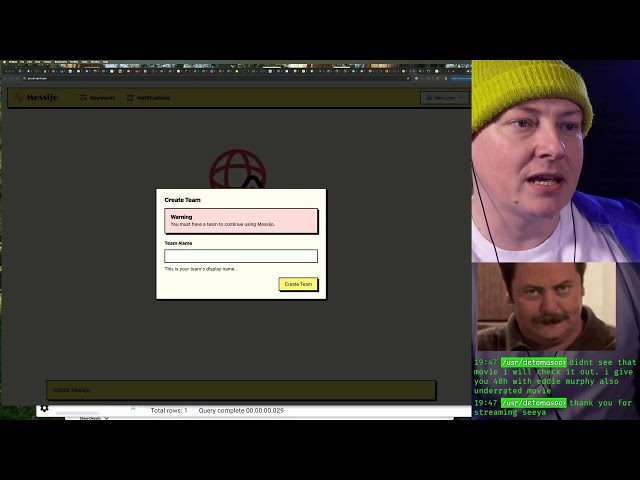Viewport: 640px width, 480px height.
Task: Click the Apple menu in macOS menu bar
Action: coord(4,62)
